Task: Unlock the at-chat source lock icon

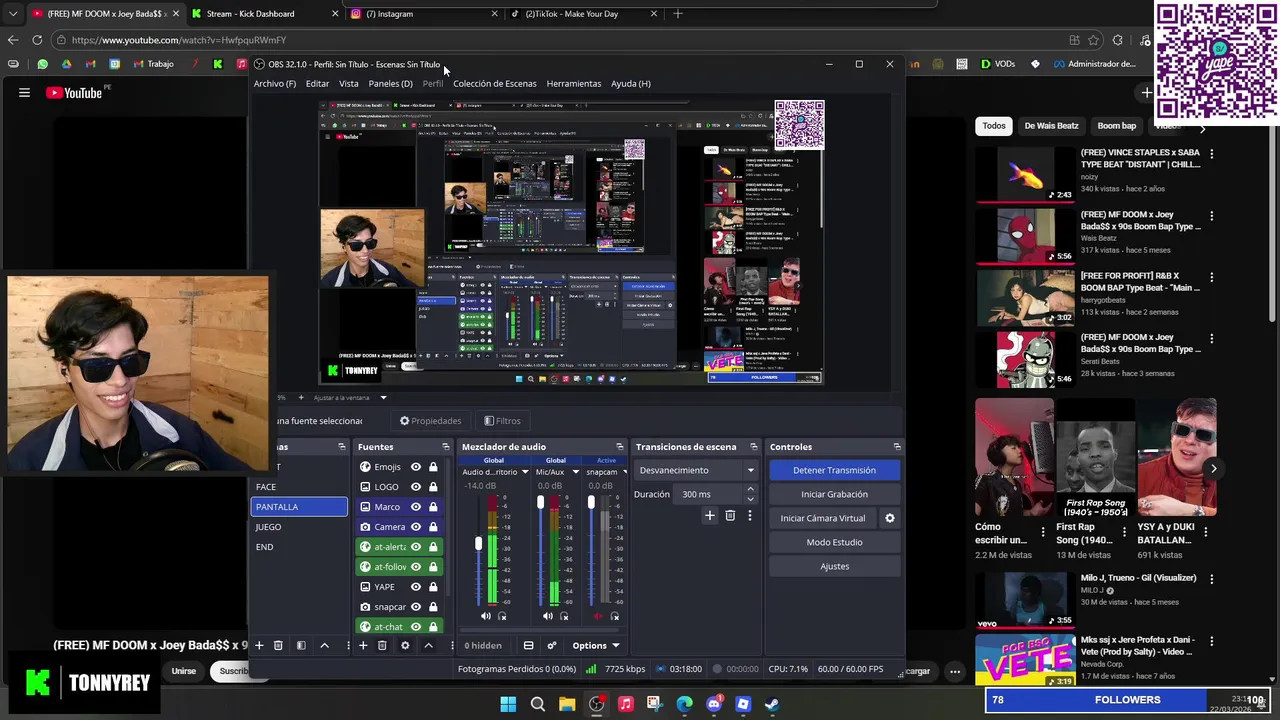Action: 433,627
